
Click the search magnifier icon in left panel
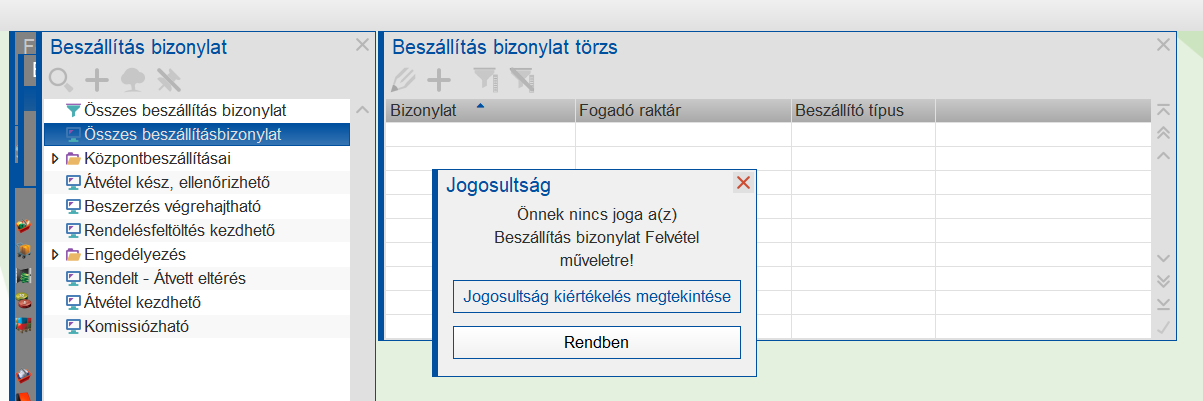click(61, 79)
